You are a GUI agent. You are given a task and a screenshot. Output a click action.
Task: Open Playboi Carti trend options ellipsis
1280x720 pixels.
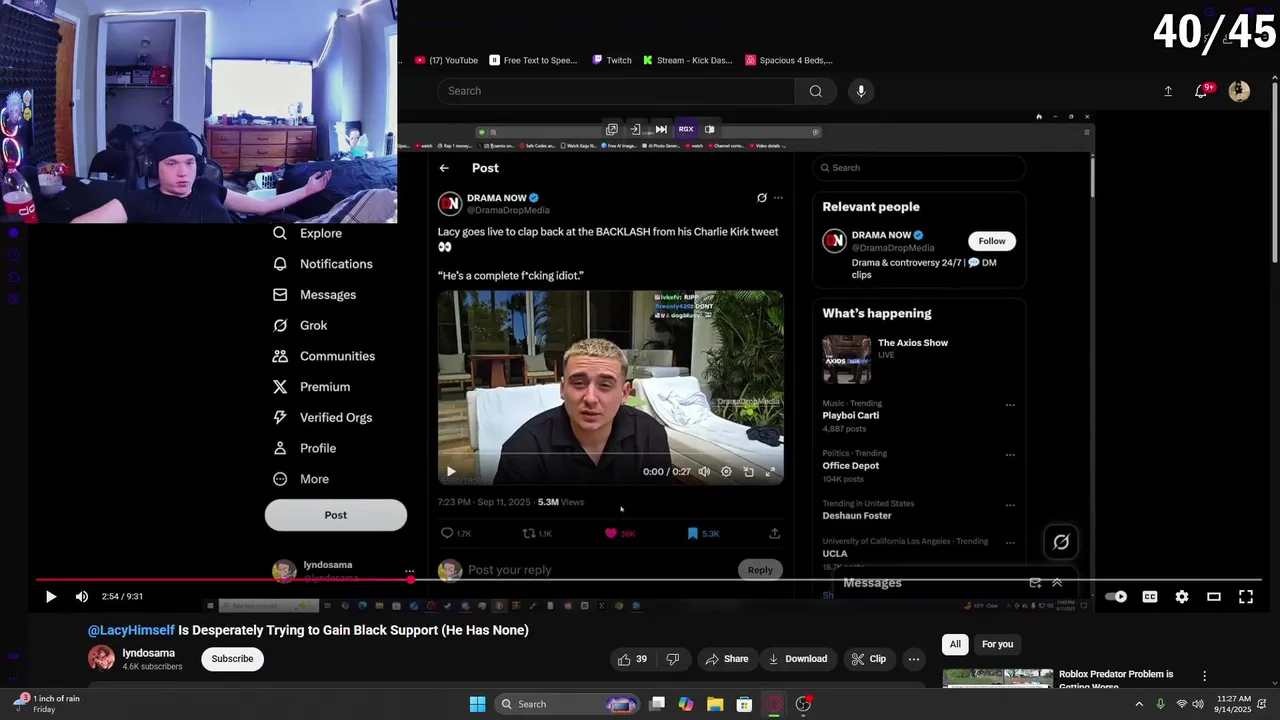(1010, 405)
